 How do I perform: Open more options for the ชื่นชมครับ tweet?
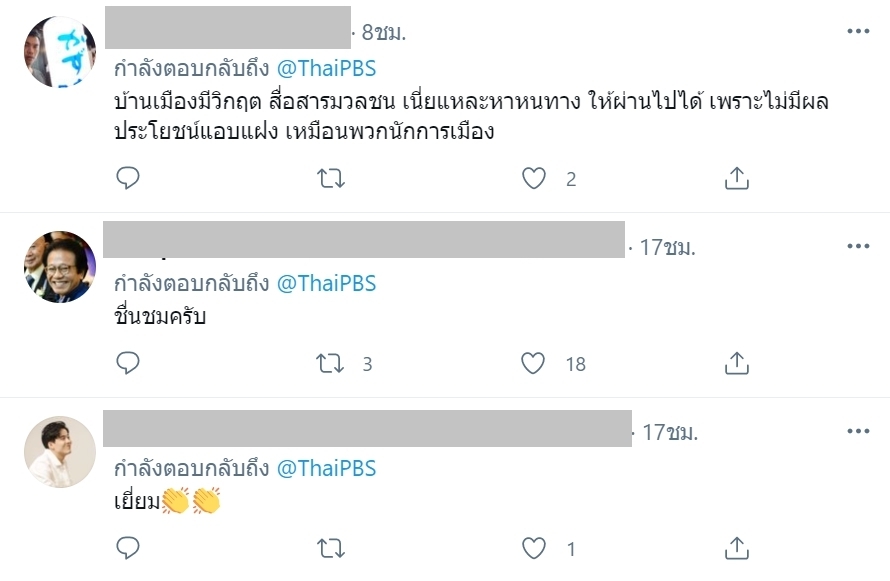point(858,246)
